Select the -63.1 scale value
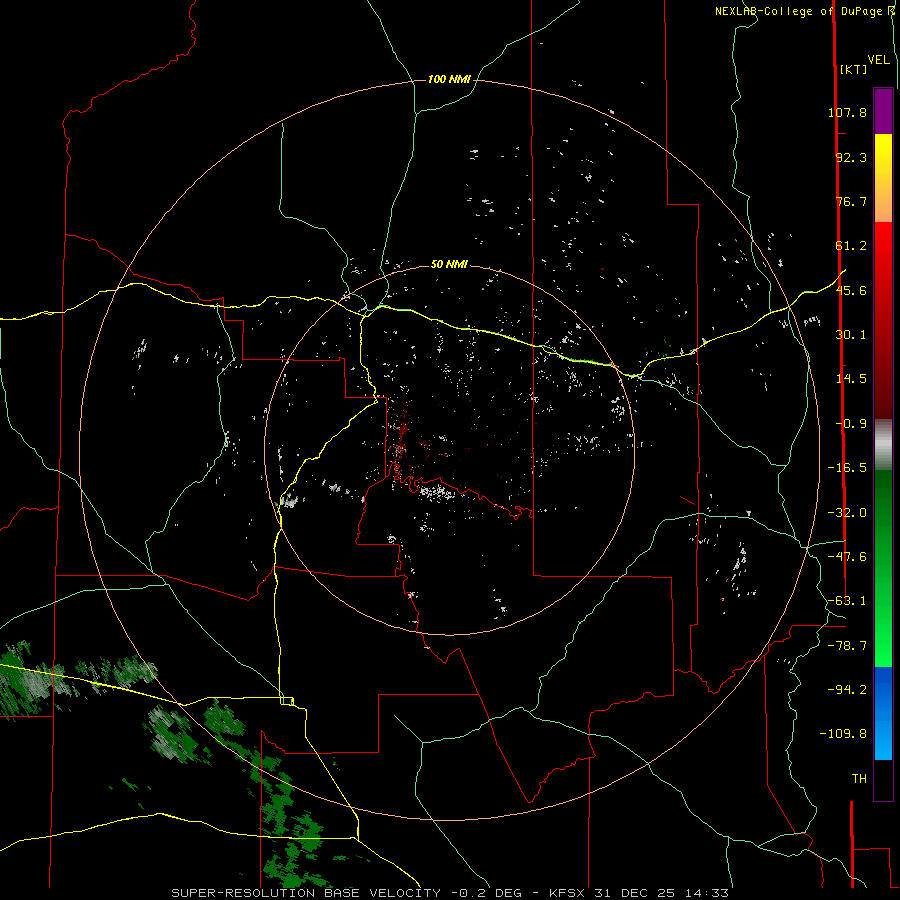Viewport: 900px width, 900px height. (847, 601)
